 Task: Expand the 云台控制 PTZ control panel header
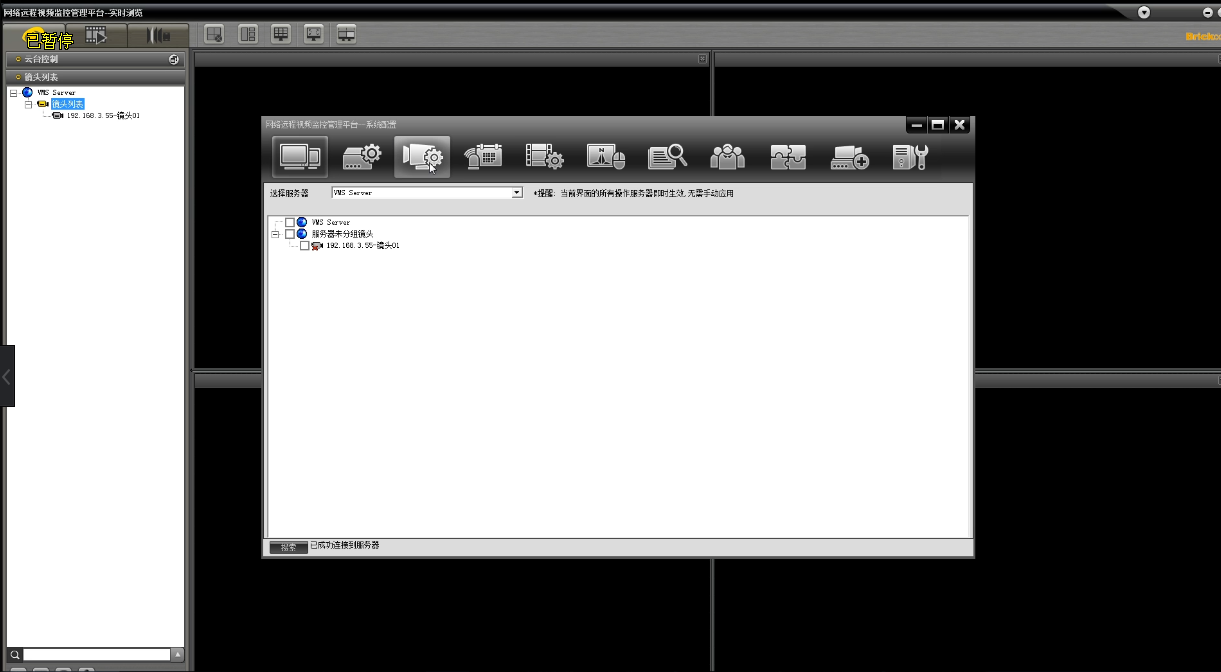pos(95,60)
